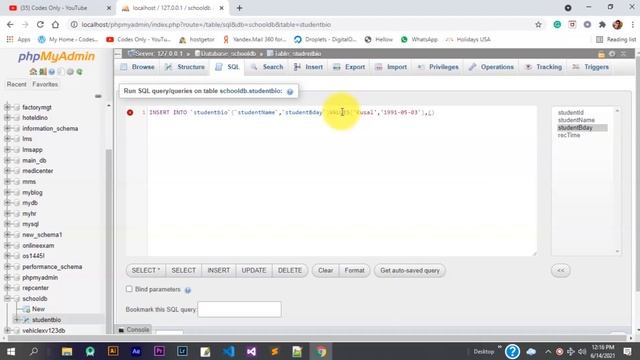Select studentName in column list

pyautogui.click(x=576, y=120)
